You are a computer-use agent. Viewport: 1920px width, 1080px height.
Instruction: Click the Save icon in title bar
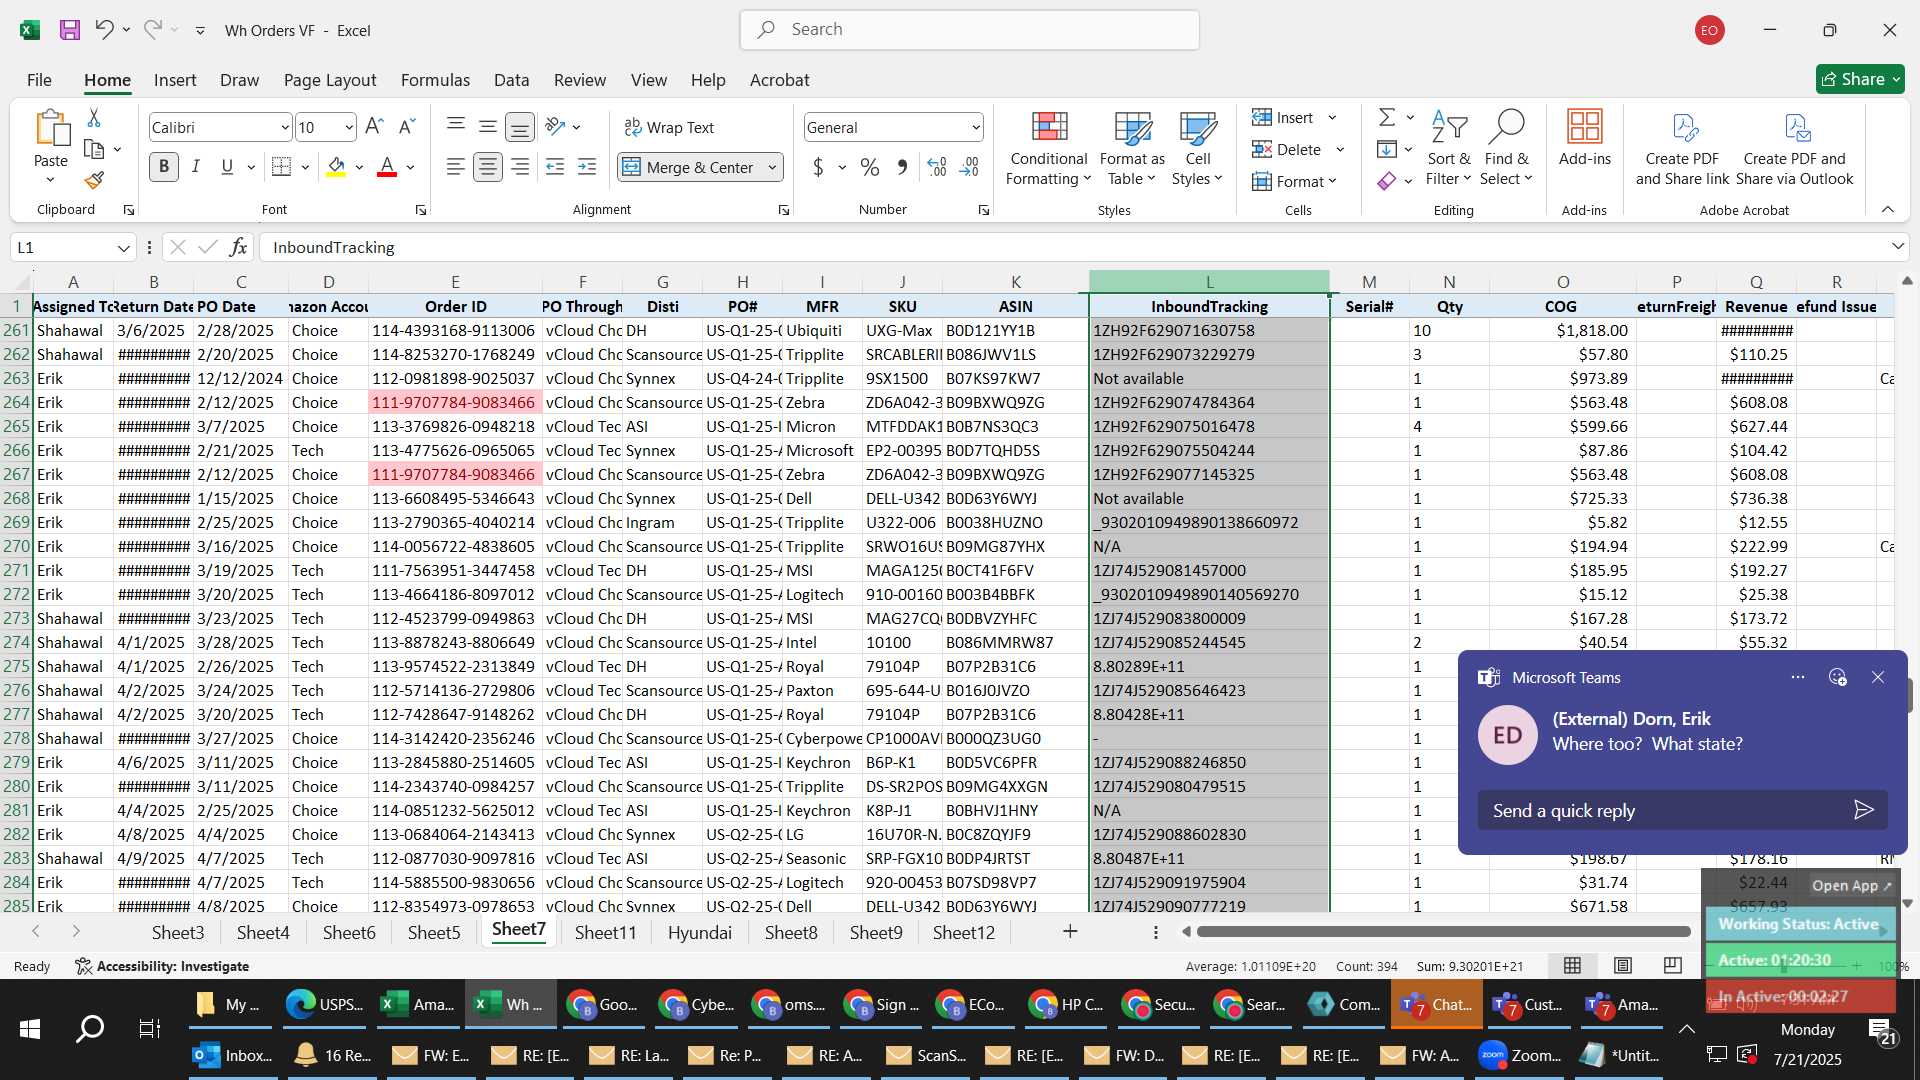point(70,30)
